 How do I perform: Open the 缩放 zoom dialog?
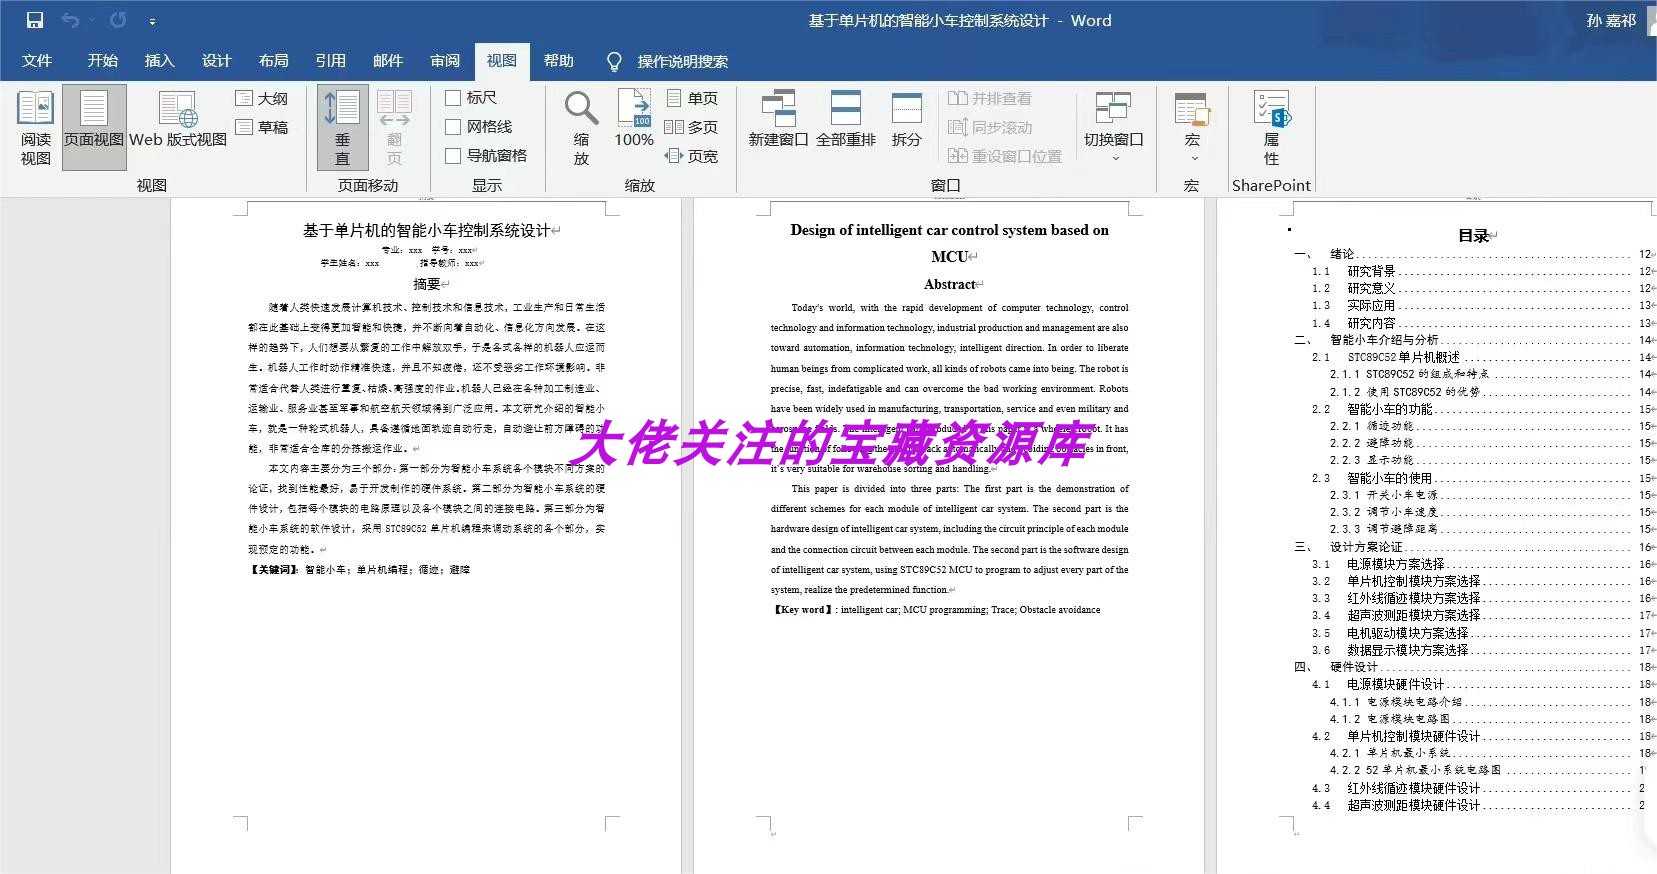(x=581, y=128)
